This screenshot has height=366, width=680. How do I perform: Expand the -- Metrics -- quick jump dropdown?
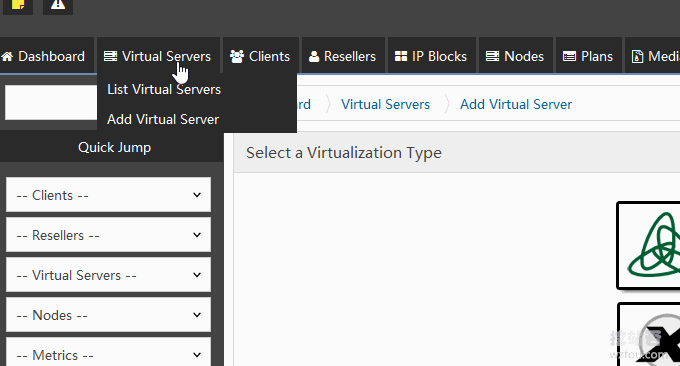pyautogui.click(x=108, y=352)
